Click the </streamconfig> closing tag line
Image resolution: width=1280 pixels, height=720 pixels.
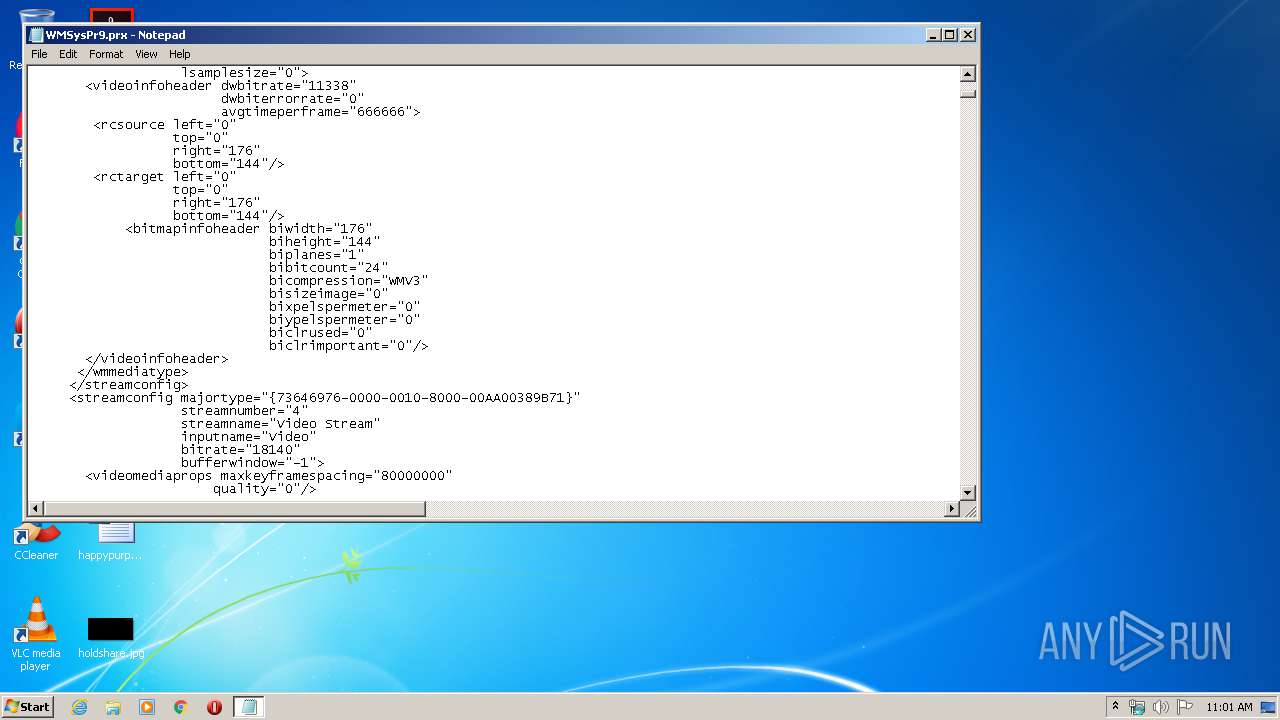[x=129, y=385]
